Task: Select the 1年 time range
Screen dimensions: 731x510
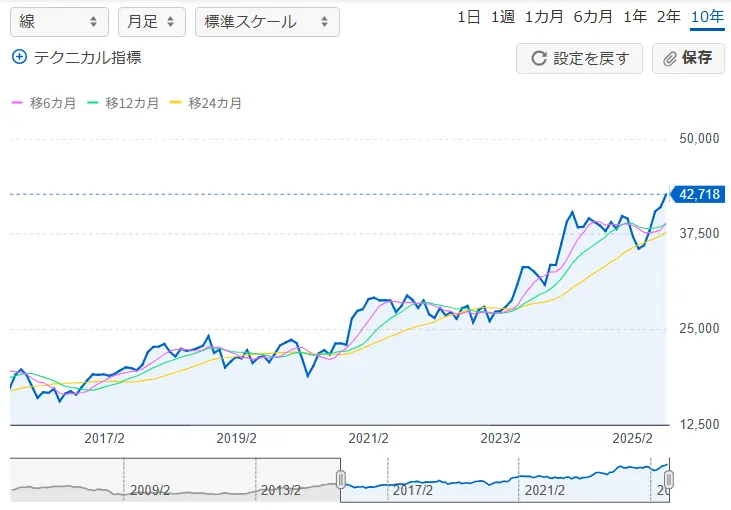Action: 635,17
